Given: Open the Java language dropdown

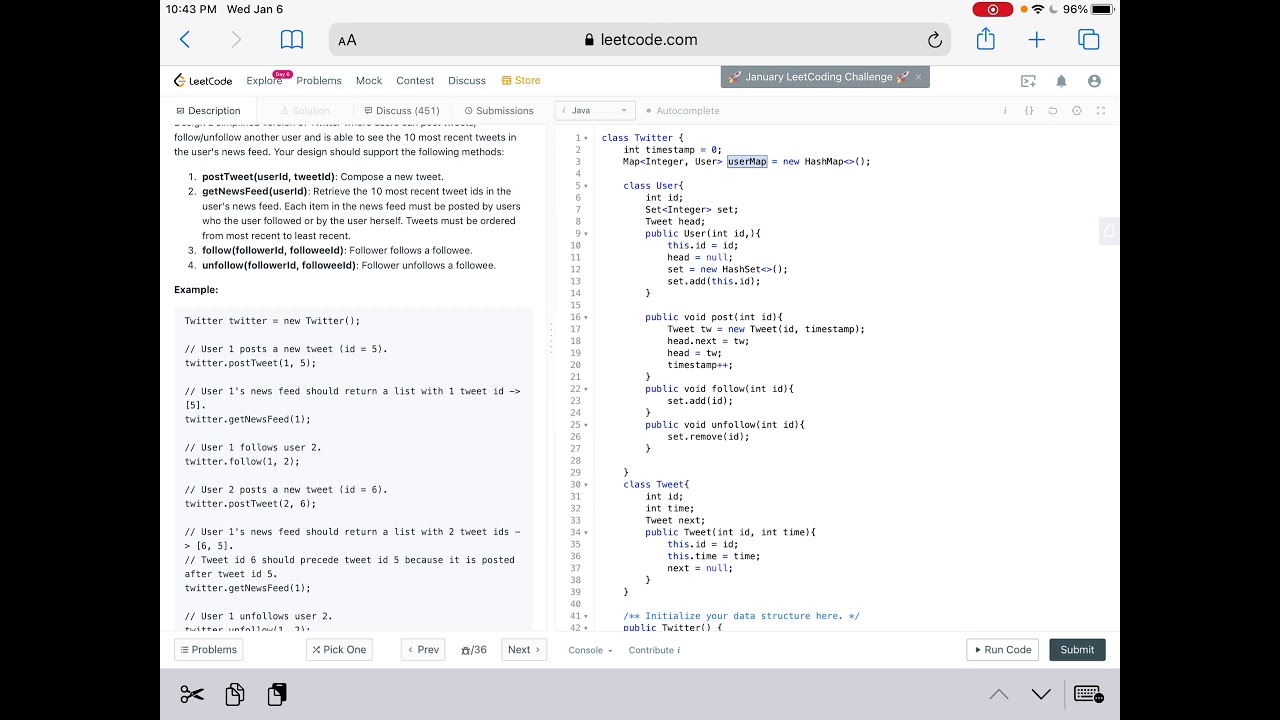Looking at the screenshot, I should 595,111.
